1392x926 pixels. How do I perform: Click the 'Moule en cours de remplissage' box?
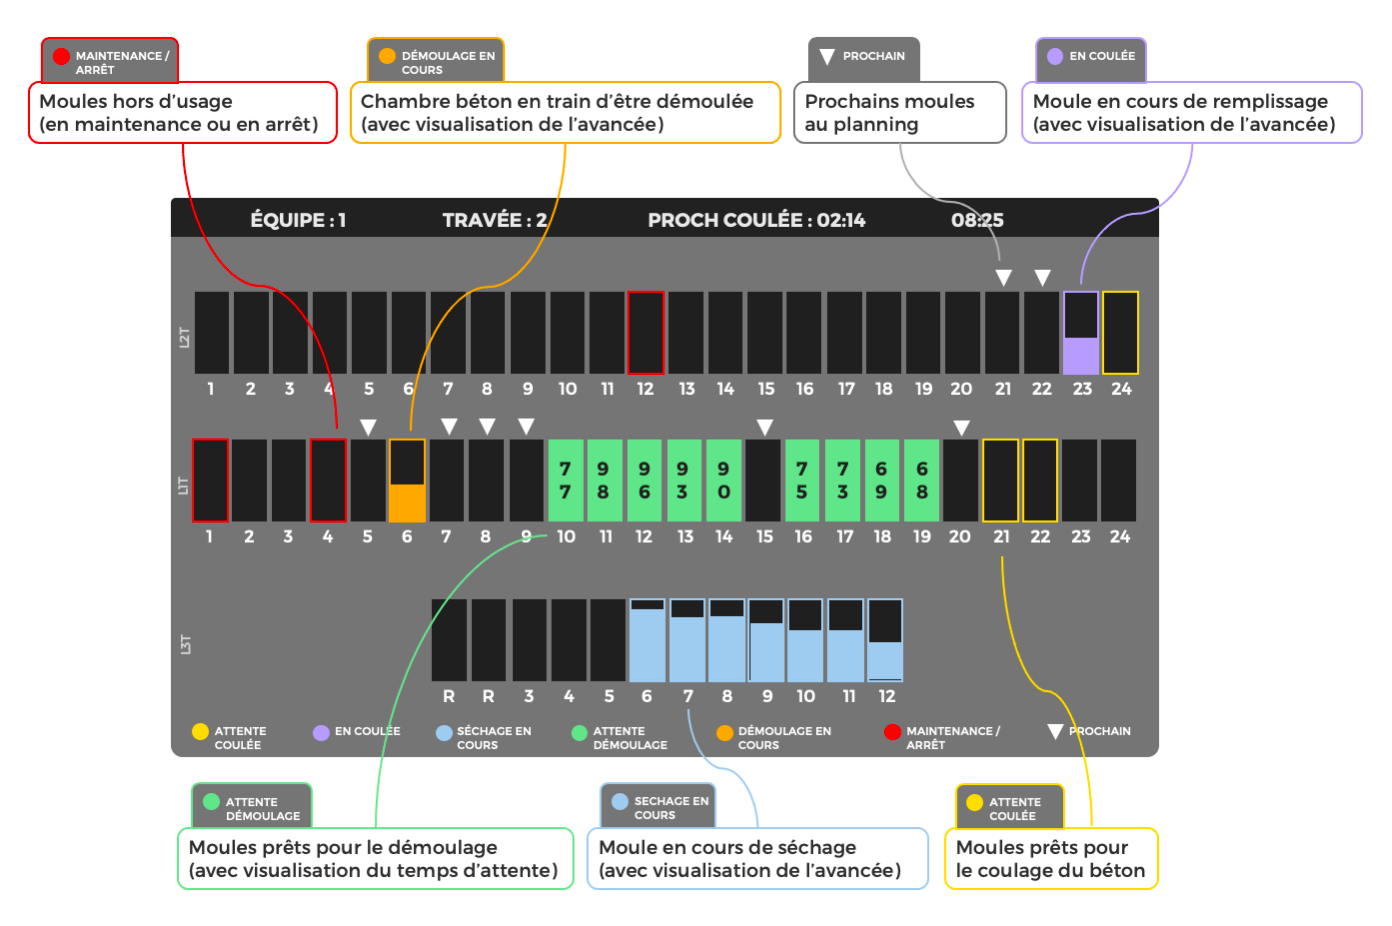(x=1192, y=113)
